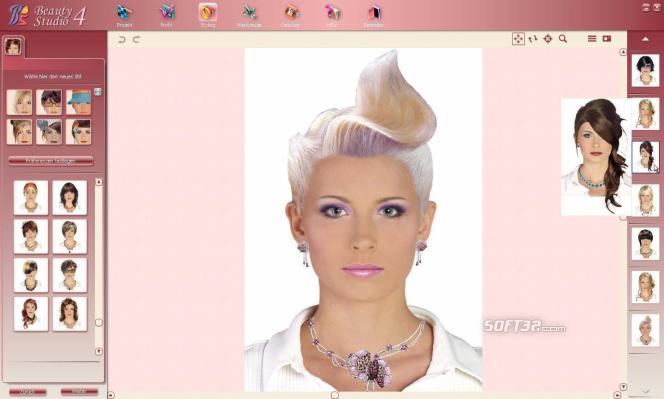The height and width of the screenshot is (399, 664).
Task: Undo the last change with left curved arrow
Action: point(122,40)
